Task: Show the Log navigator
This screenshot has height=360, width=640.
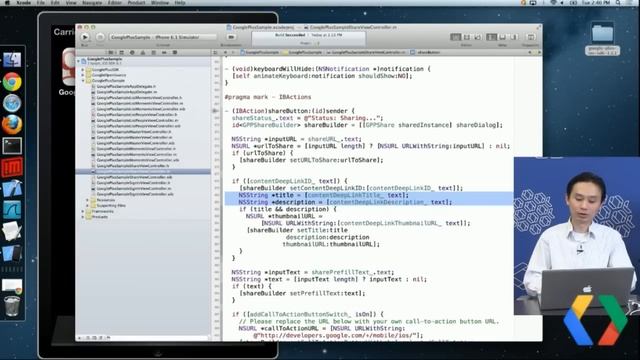Action: [x=174, y=53]
